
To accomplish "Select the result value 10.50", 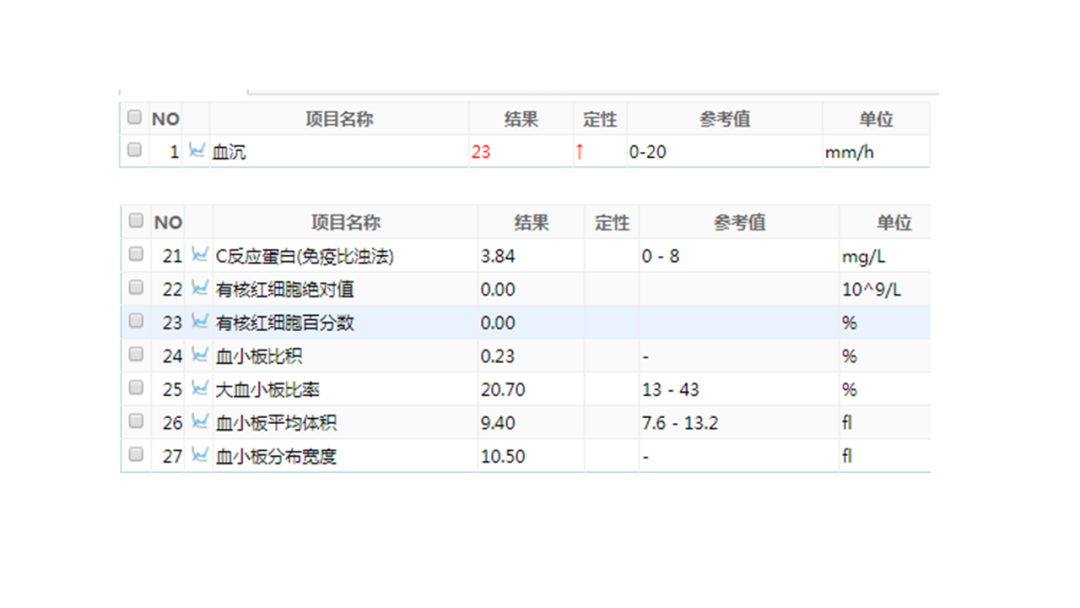I will (x=503, y=457).
